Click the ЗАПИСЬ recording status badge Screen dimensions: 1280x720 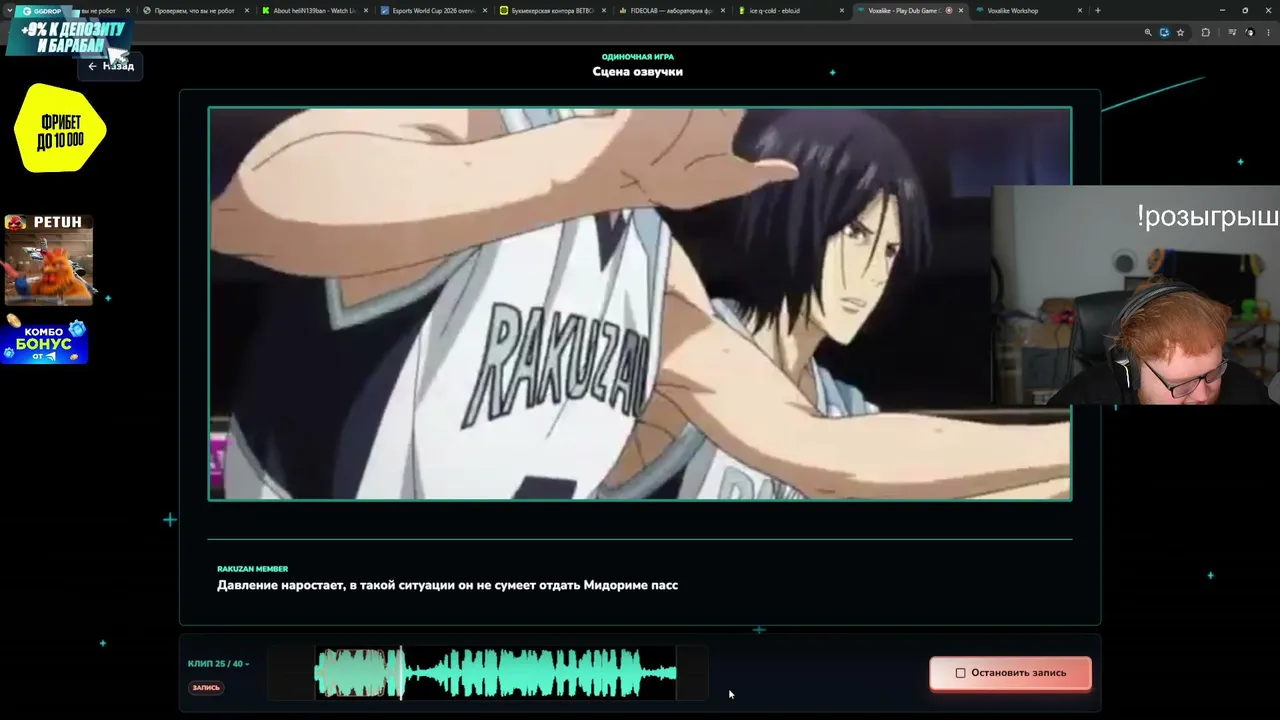206,688
